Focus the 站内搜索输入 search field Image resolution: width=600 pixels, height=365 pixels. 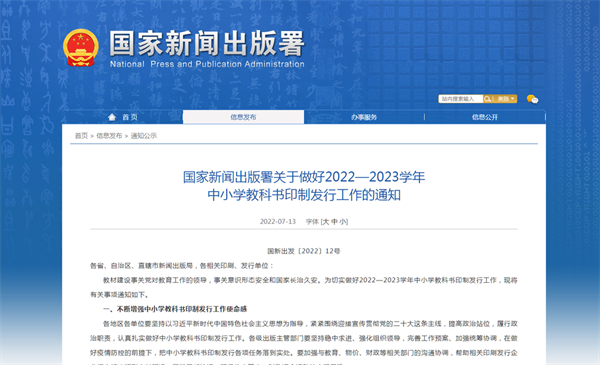461,99
